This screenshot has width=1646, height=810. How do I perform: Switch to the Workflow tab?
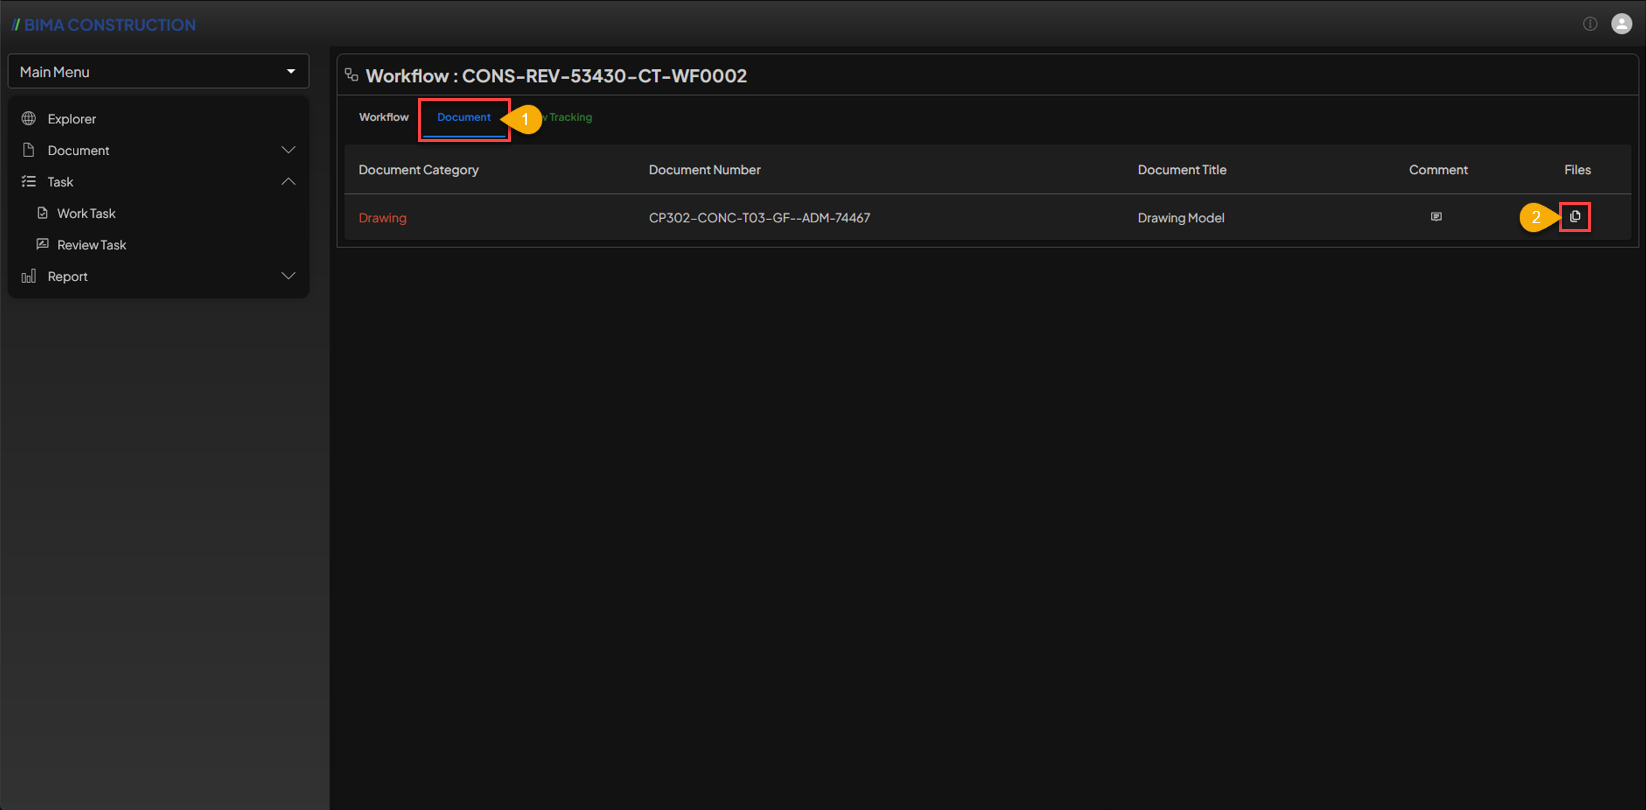click(x=384, y=117)
